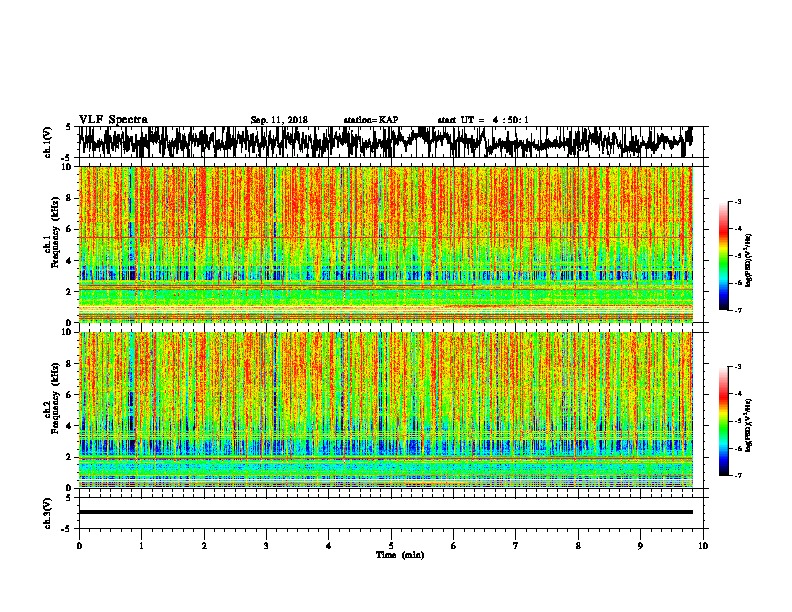This screenshot has height=612, width=792.
Task: Click inside the ch.1 voltage waveform panel
Action: pyautogui.click(x=390, y=142)
